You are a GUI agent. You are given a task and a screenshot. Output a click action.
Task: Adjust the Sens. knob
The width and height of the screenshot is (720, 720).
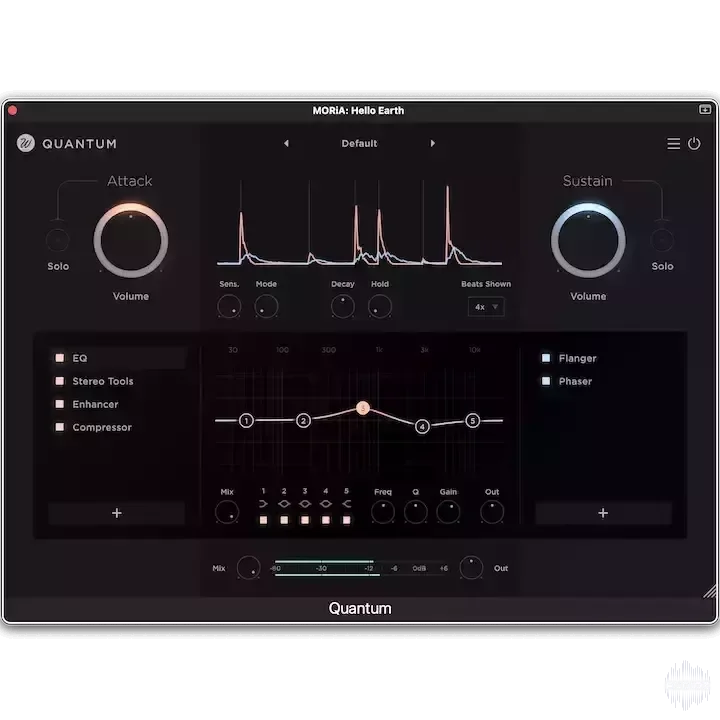pyautogui.click(x=229, y=306)
